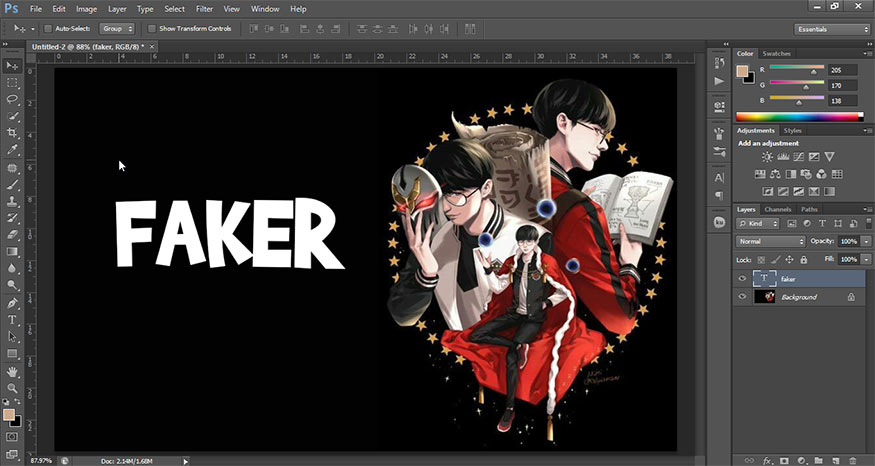The height and width of the screenshot is (466, 875).
Task: Select the Path Selection tool
Action: (12, 337)
